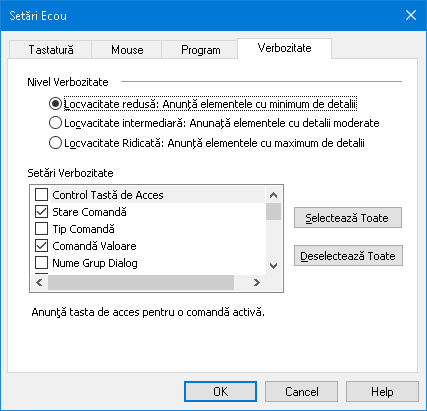Switch to the Tastatură tab
This screenshot has height=411, width=427.
coord(50,50)
